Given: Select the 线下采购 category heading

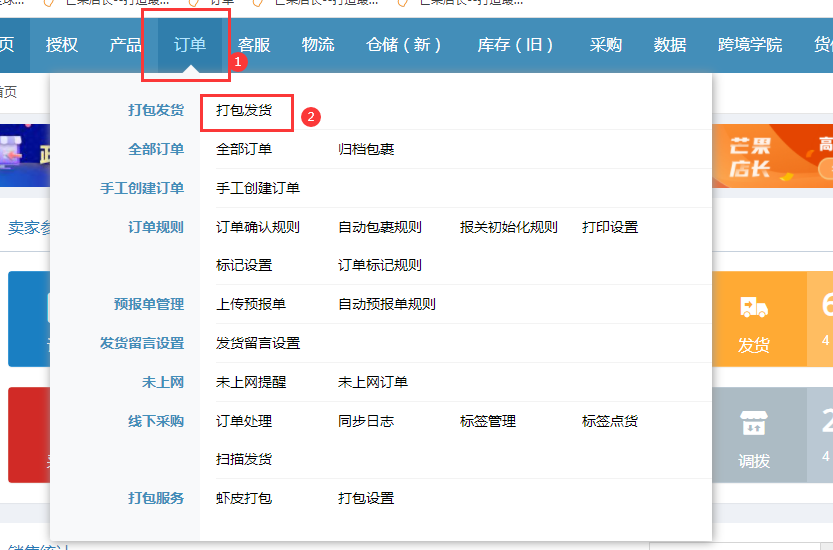Looking at the screenshot, I should tap(156, 421).
